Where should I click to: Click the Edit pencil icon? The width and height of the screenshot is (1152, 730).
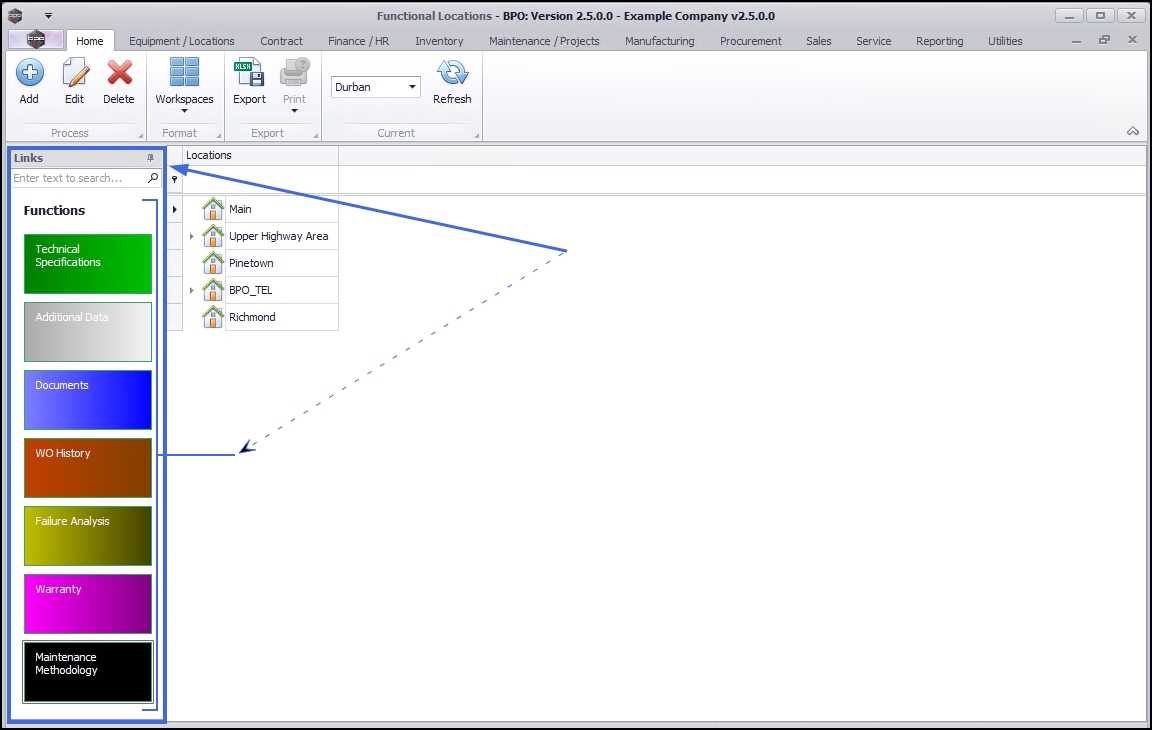pos(75,73)
